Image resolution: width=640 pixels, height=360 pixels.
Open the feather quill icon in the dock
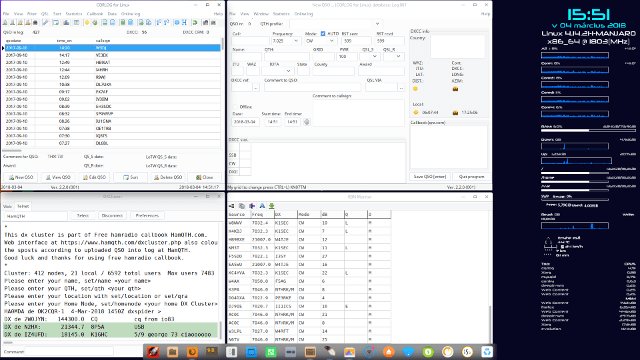click(x=330, y=352)
